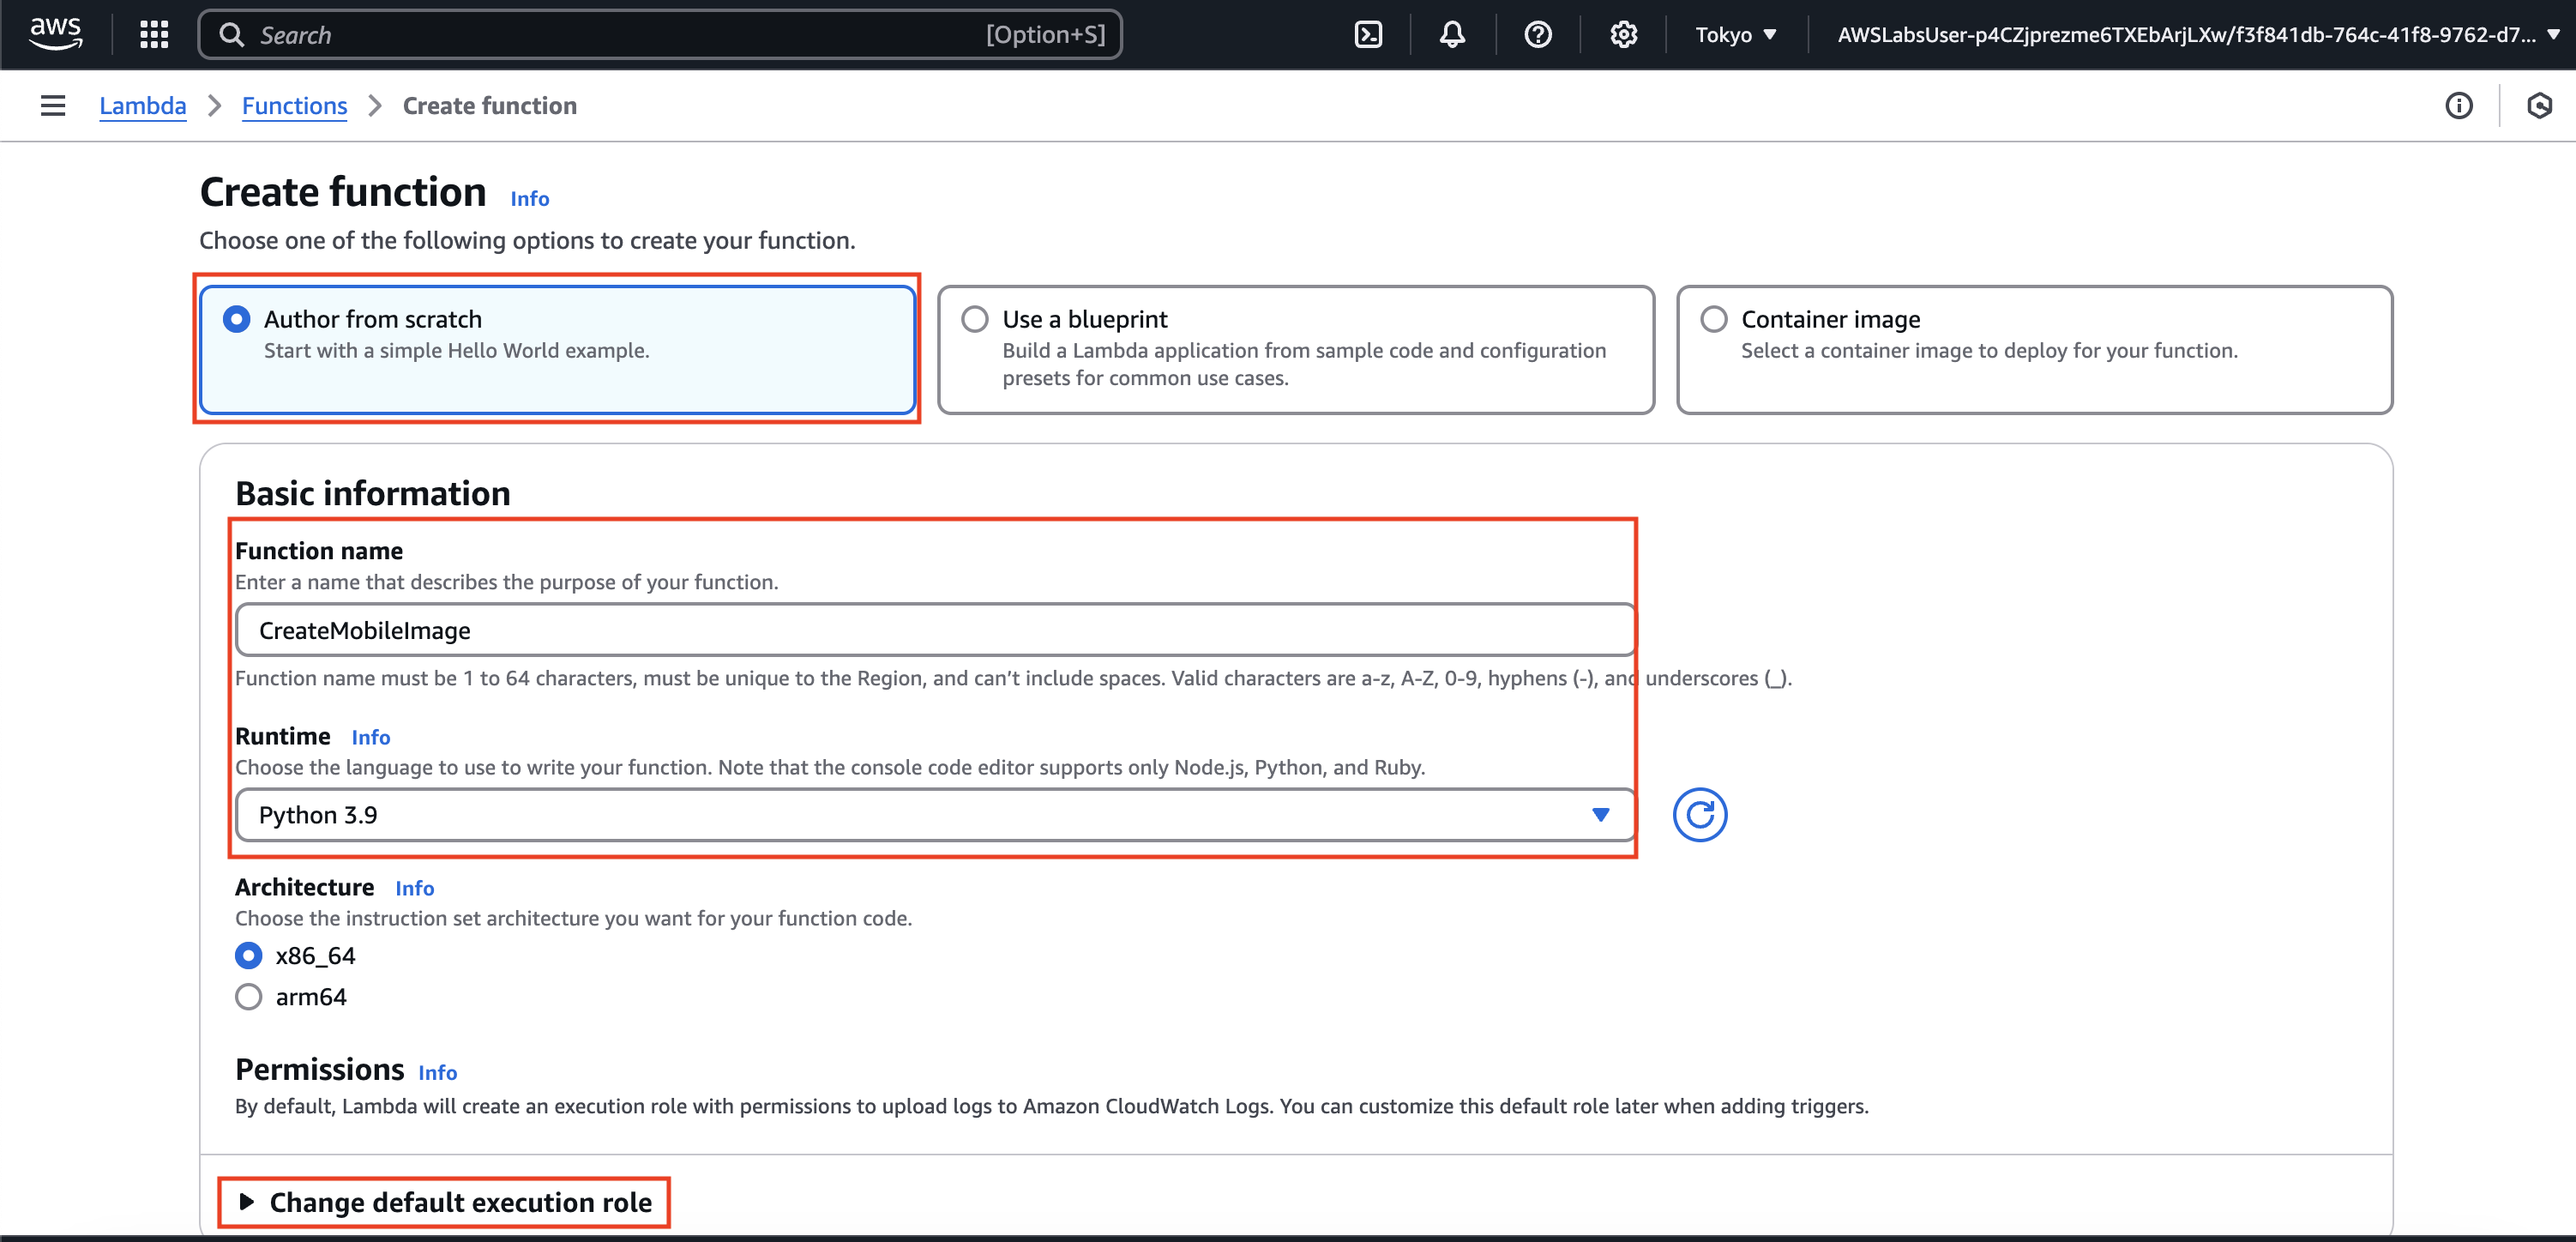Image resolution: width=2576 pixels, height=1242 pixels.
Task: Open the Tokyo region dropdown
Action: (1735, 35)
